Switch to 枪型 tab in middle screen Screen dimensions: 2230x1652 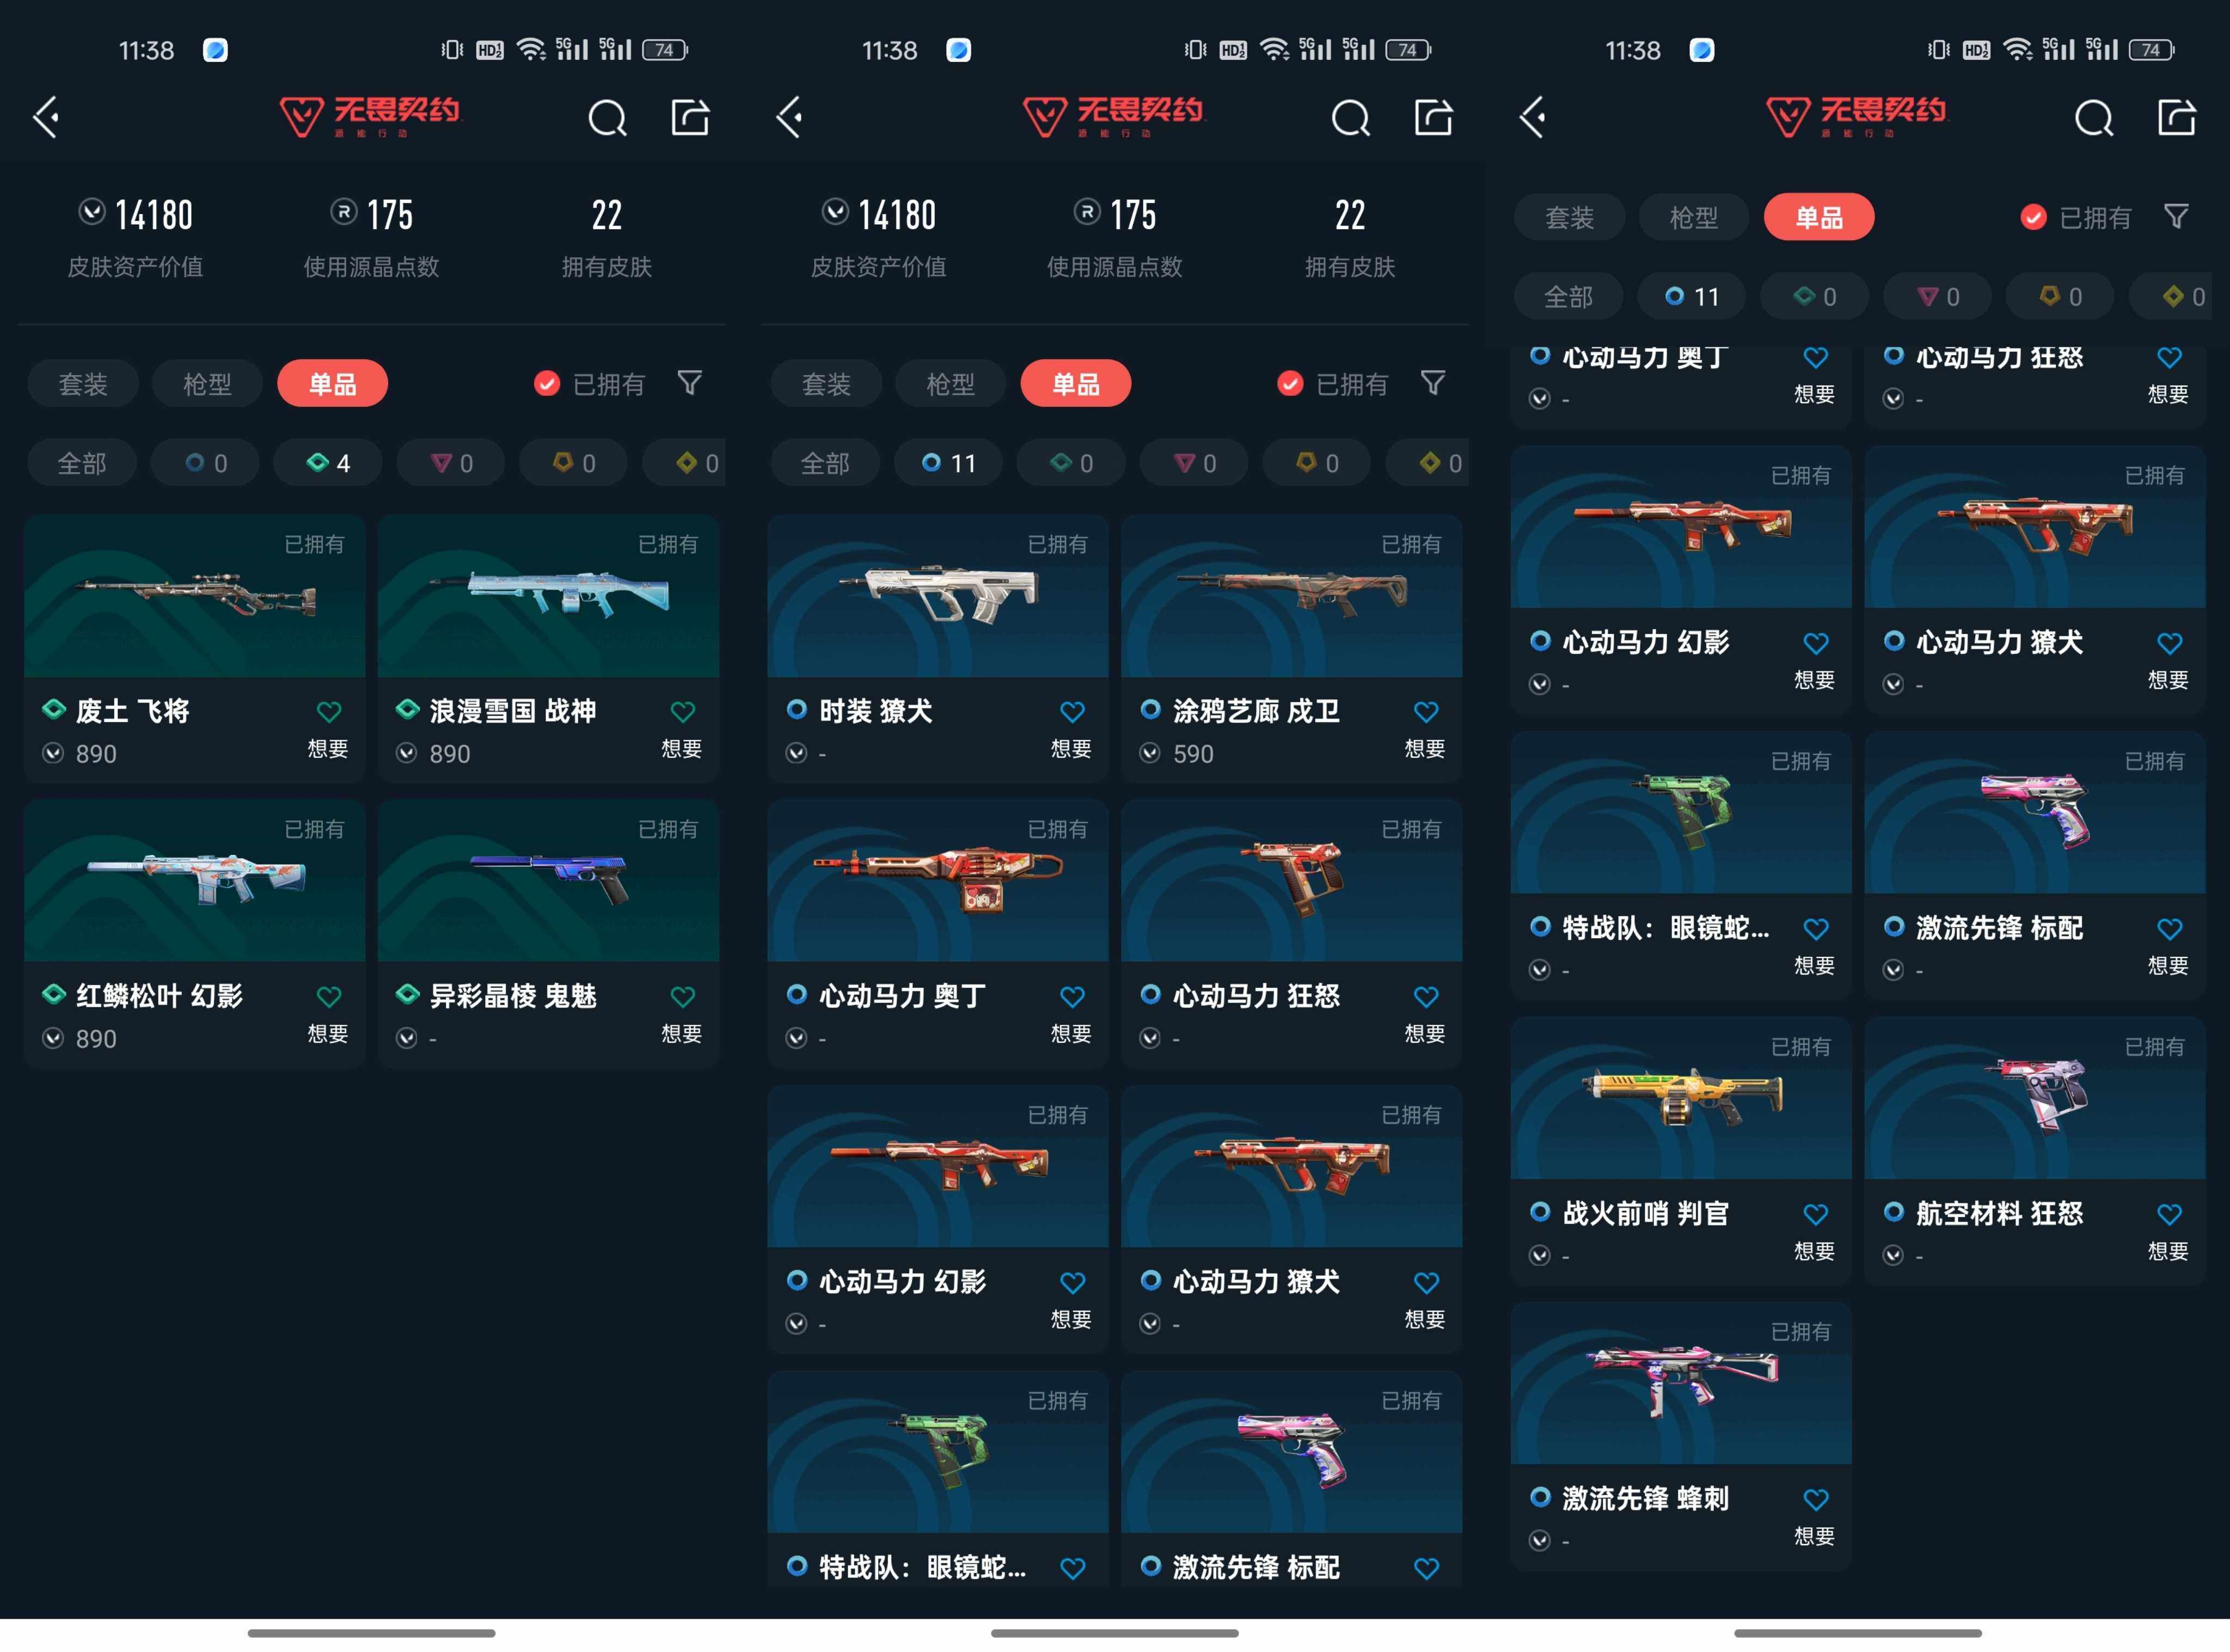point(950,384)
